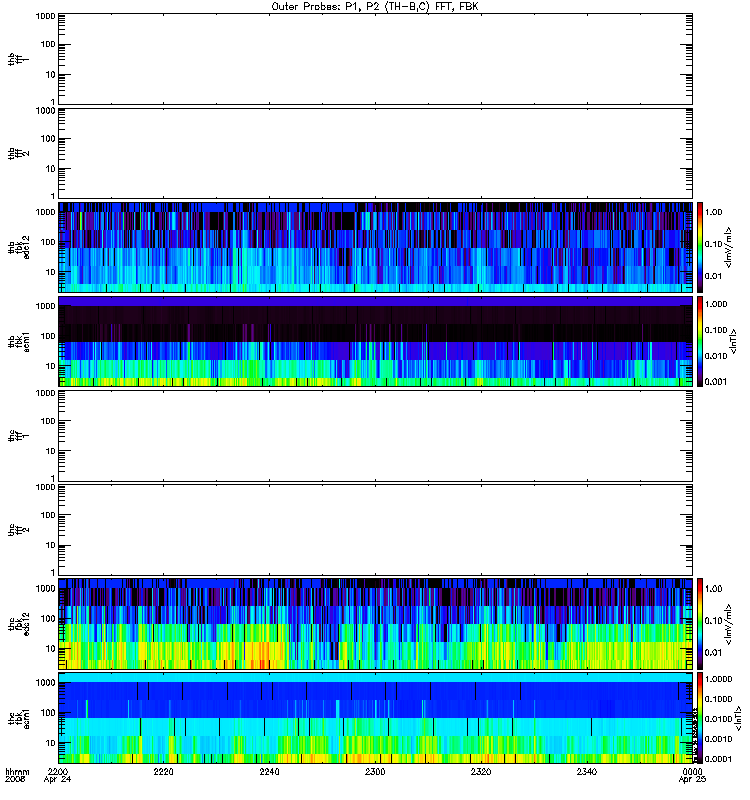Click the thb edc12 mV/m color bar
The image size is (750, 800).
click(700, 247)
